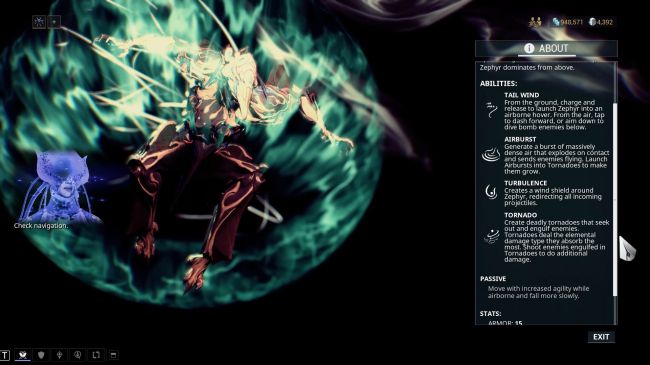The image size is (650, 365).
Task: Open the clan emblem icon in the top-left corner
Action: click(x=39, y=22)
